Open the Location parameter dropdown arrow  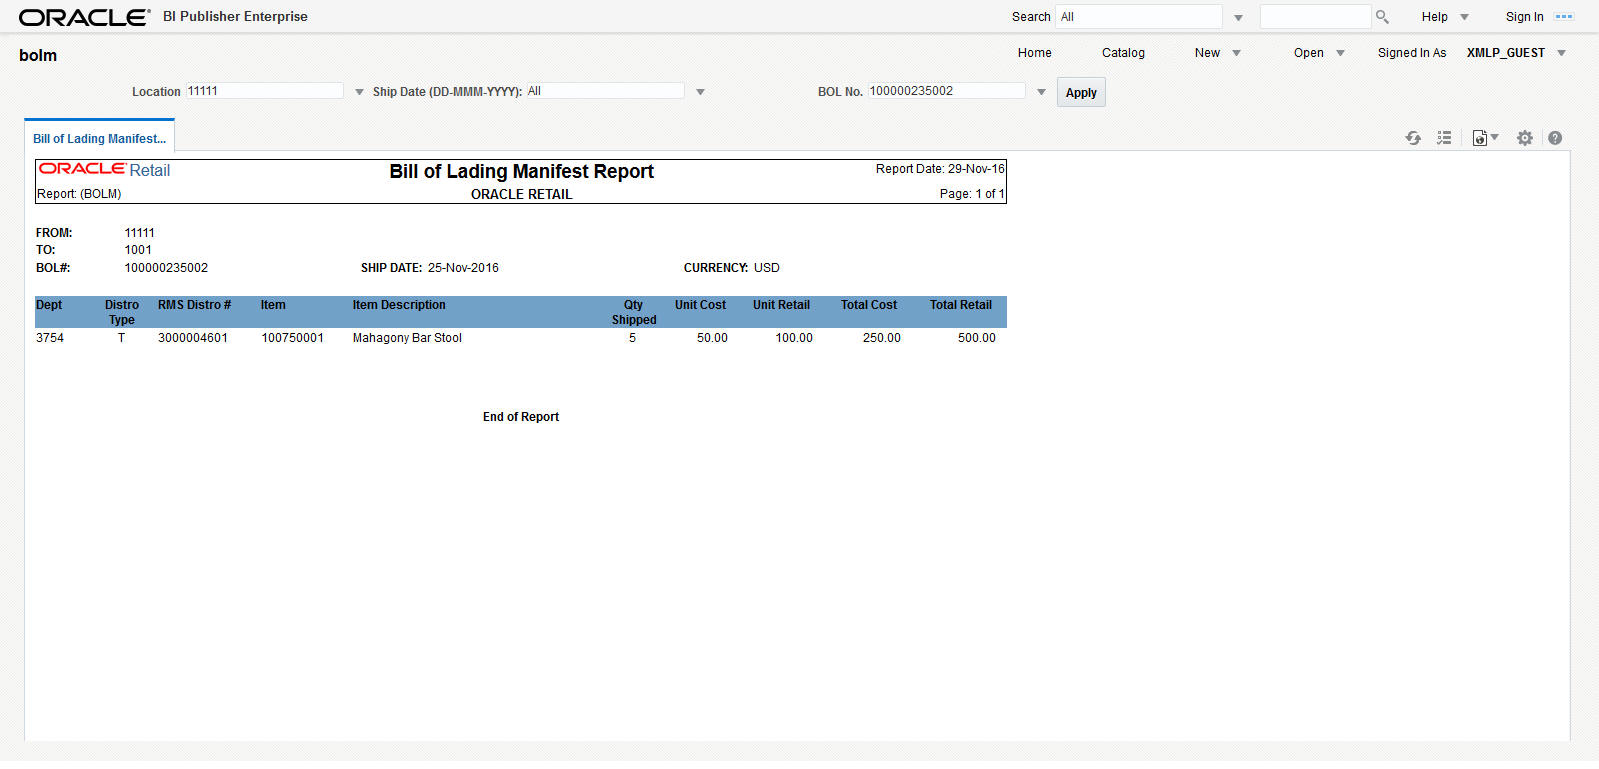pyautogui.click(x=359, y=92)
